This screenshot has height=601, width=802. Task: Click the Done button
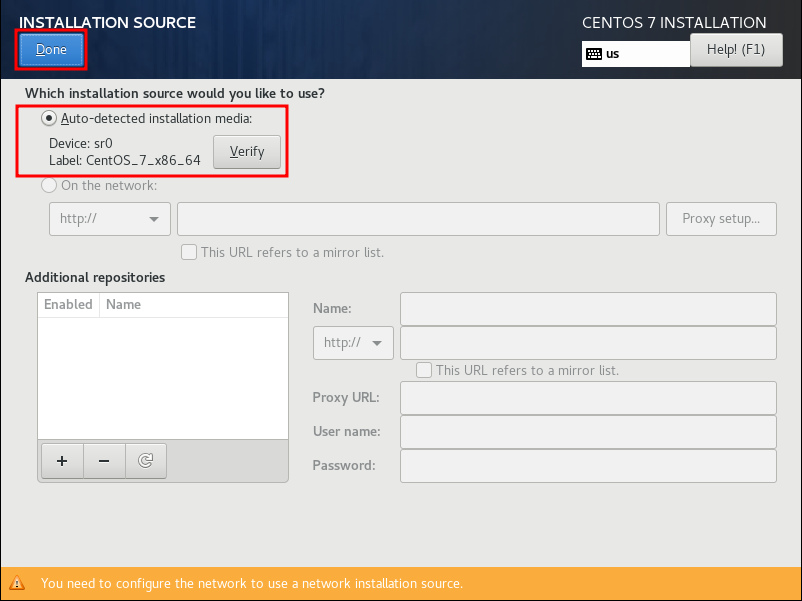51,50
